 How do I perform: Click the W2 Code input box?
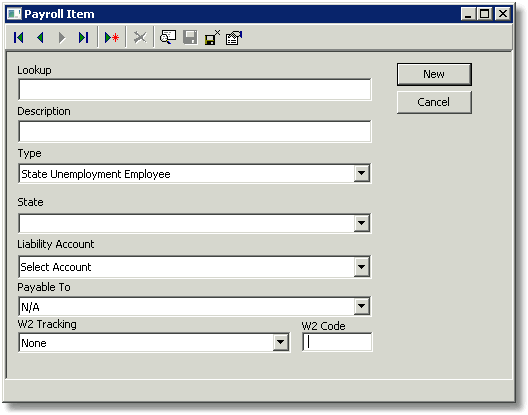337,342
